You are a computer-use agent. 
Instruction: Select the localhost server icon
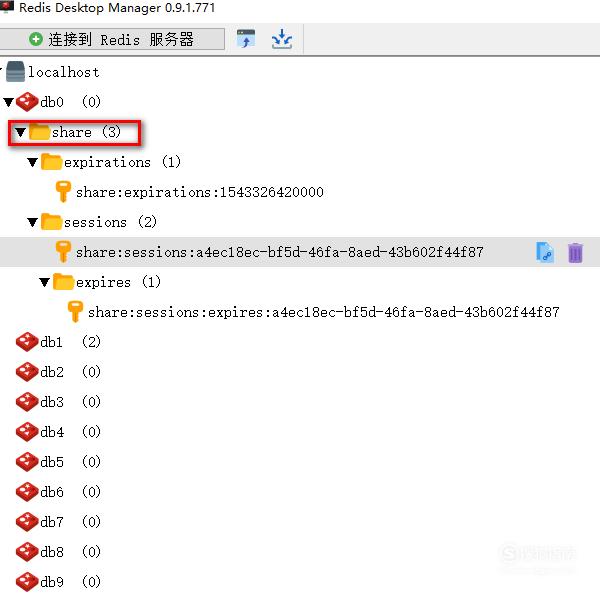coord(15,72)
